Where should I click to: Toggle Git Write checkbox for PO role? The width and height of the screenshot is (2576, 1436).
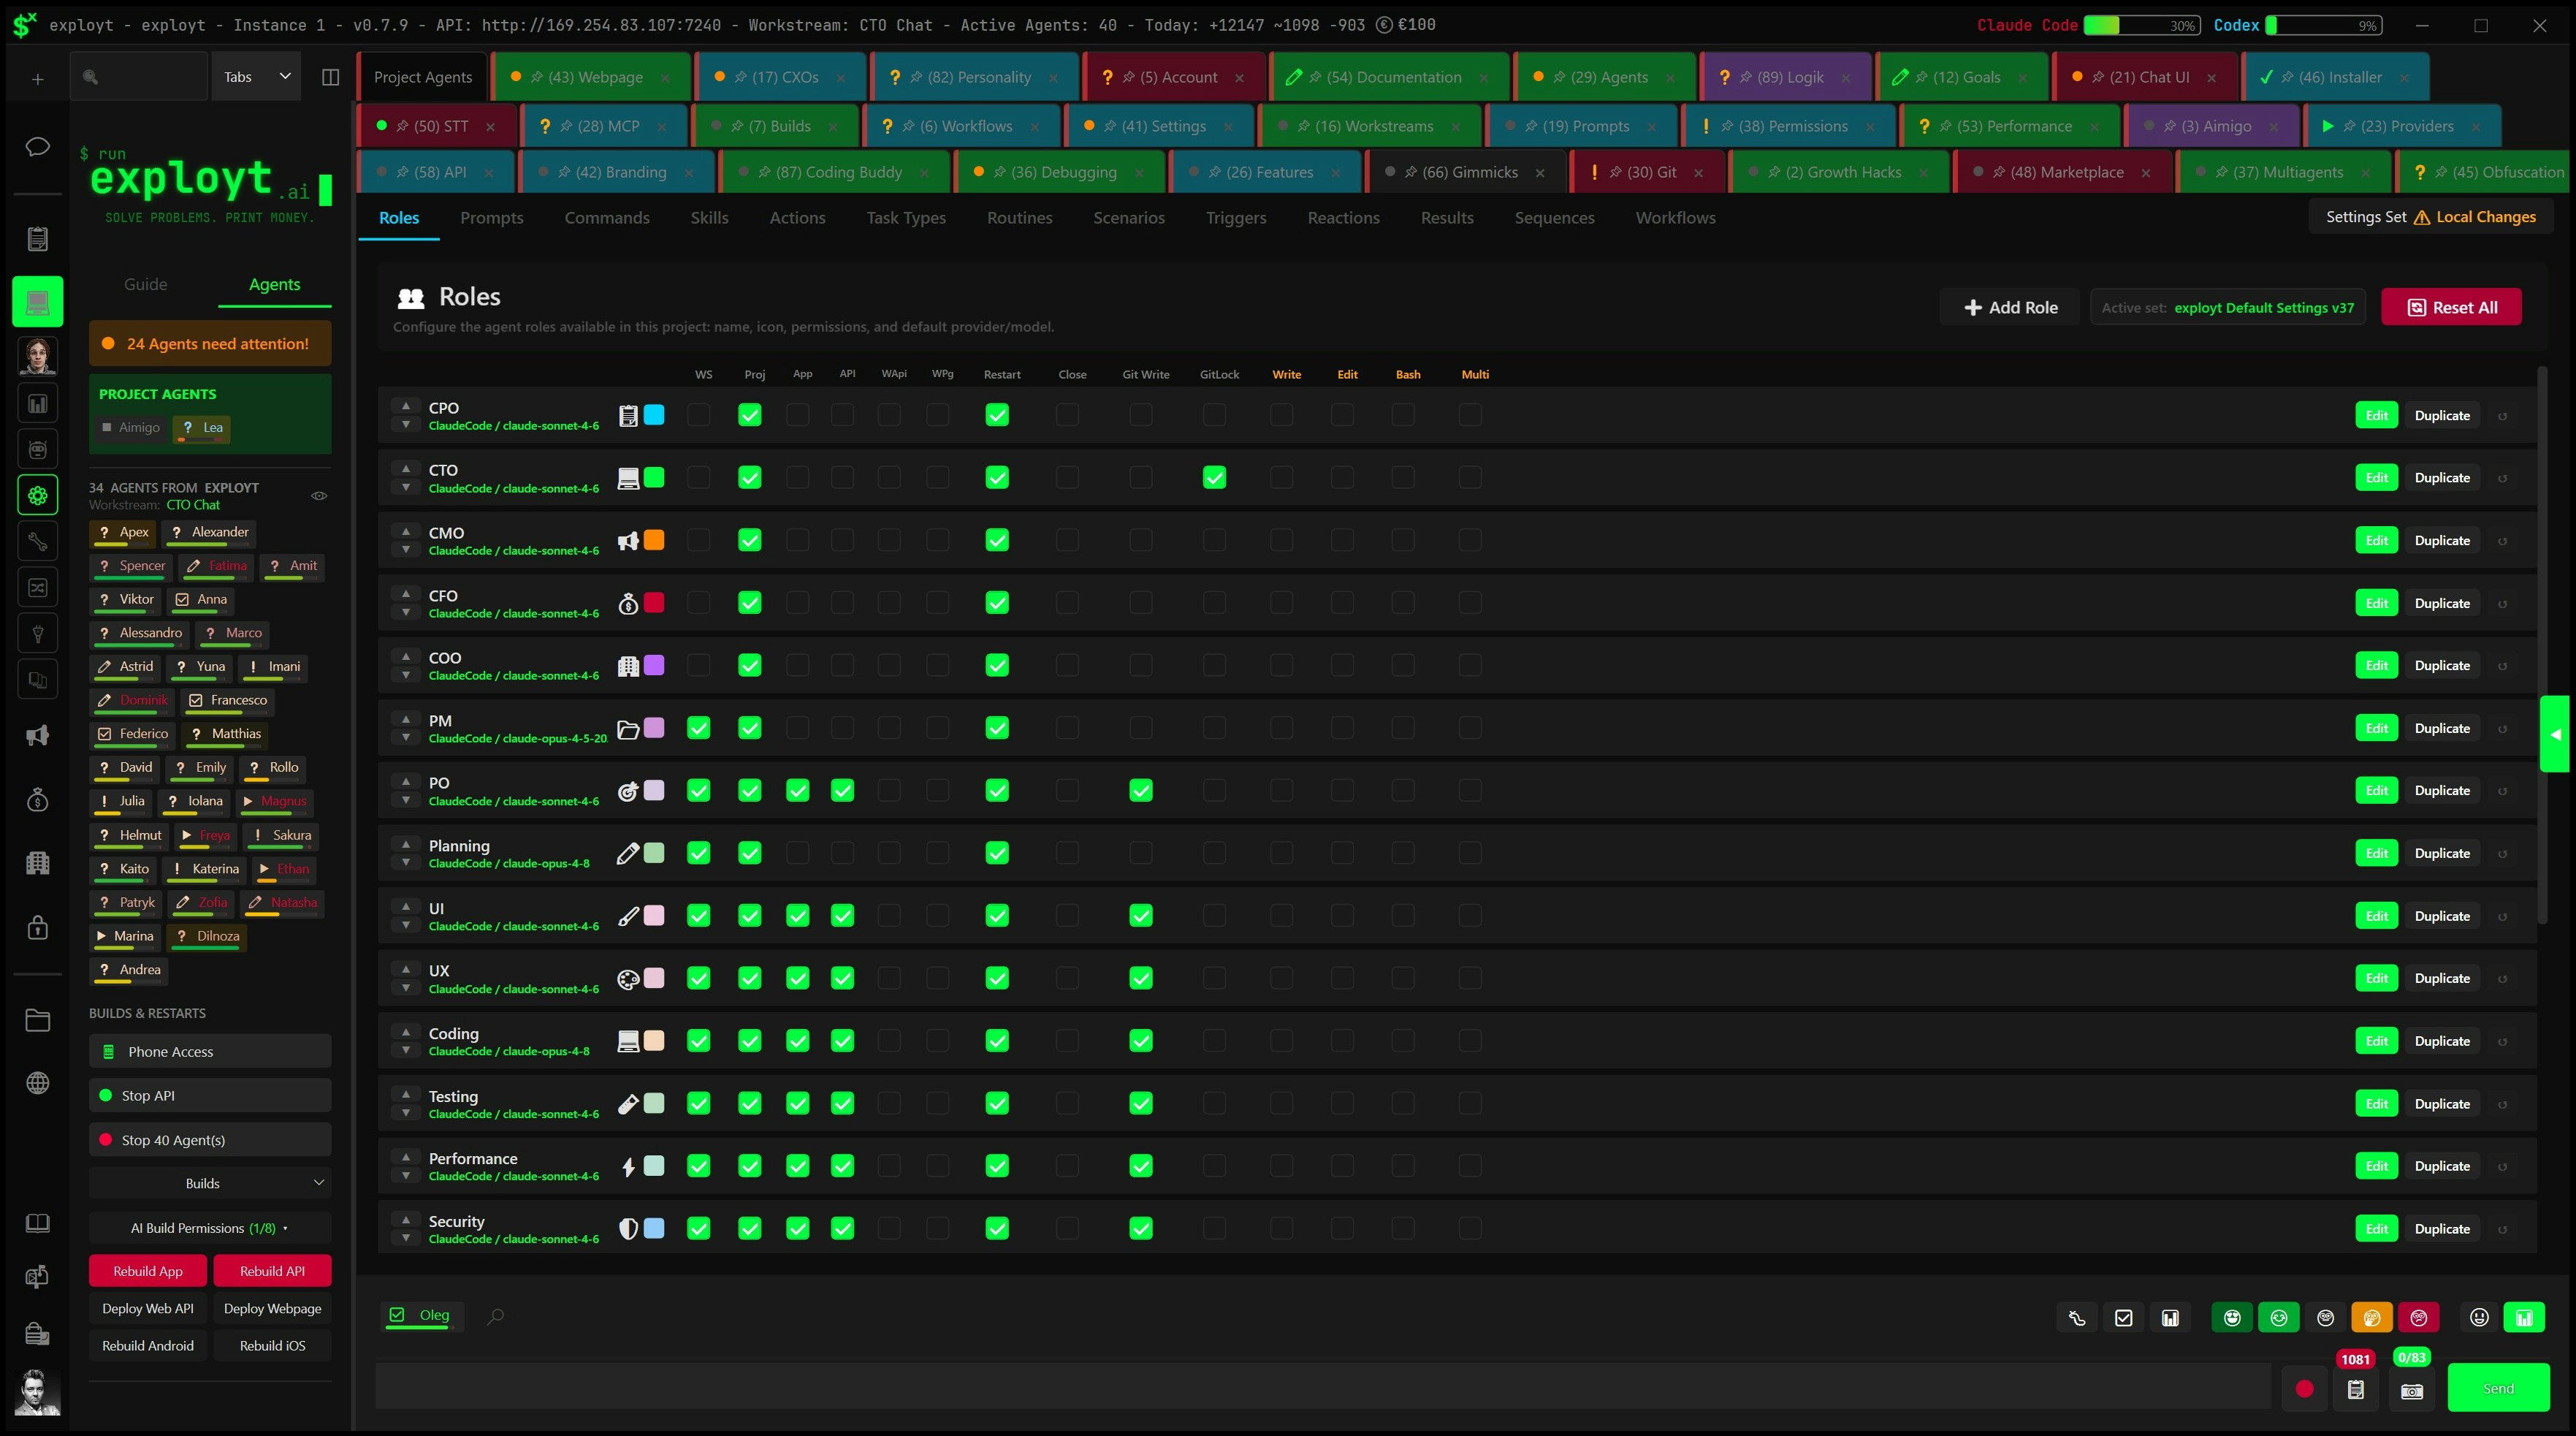click(x=1140, y=791)
